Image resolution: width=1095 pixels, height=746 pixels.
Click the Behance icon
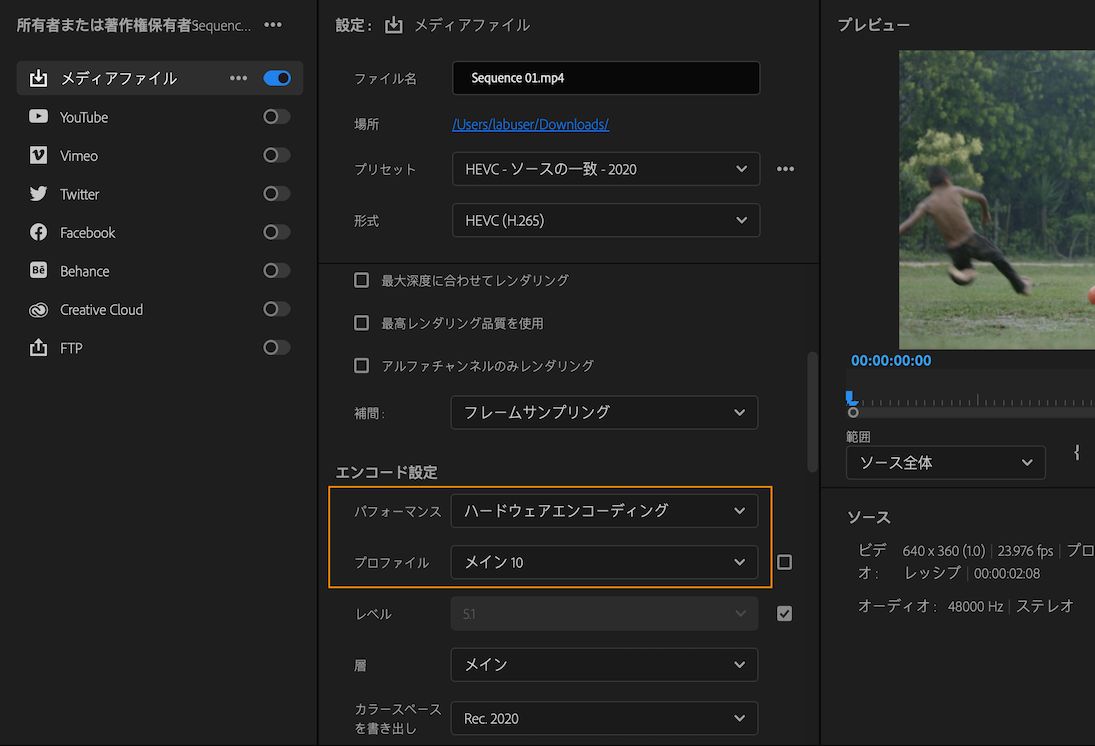coord(38,270)
